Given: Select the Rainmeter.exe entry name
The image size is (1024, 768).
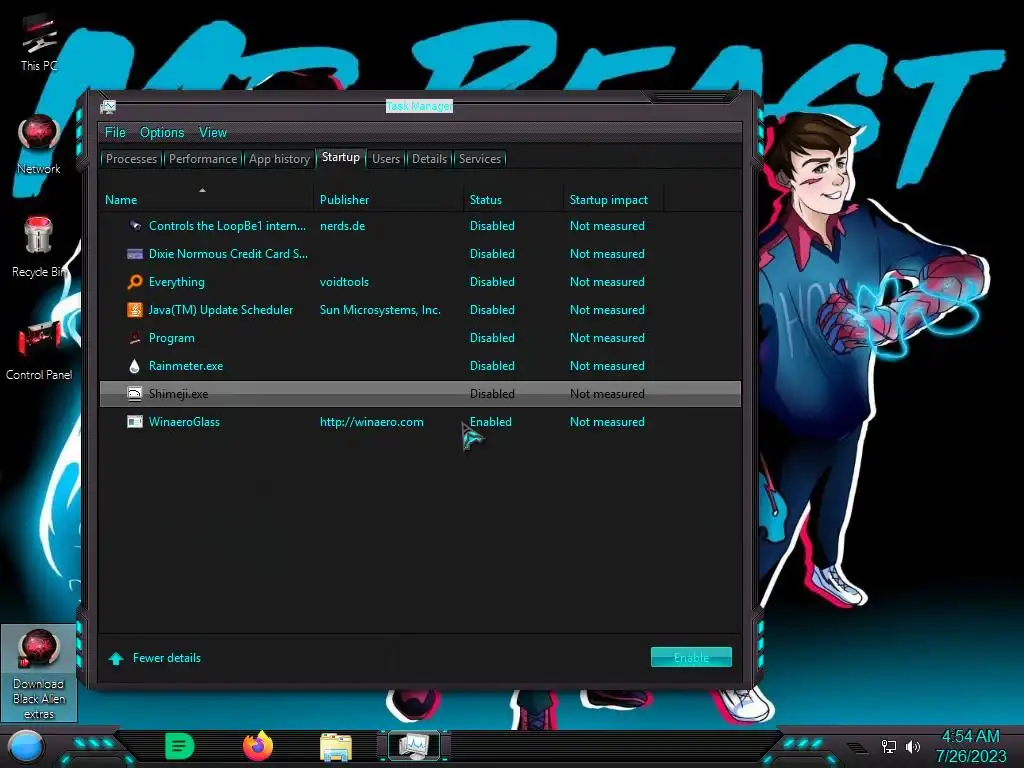Looking at the screenshot, I should point(185,366).
